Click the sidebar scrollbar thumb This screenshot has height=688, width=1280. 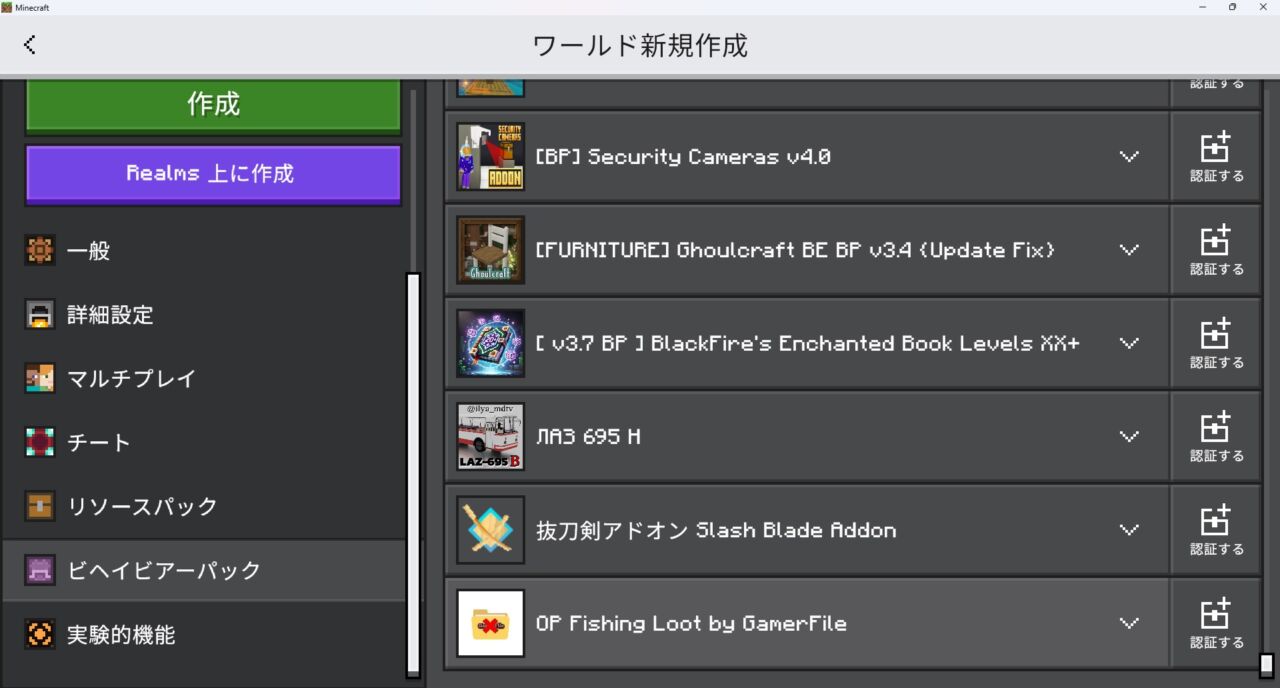coord(413,475)
